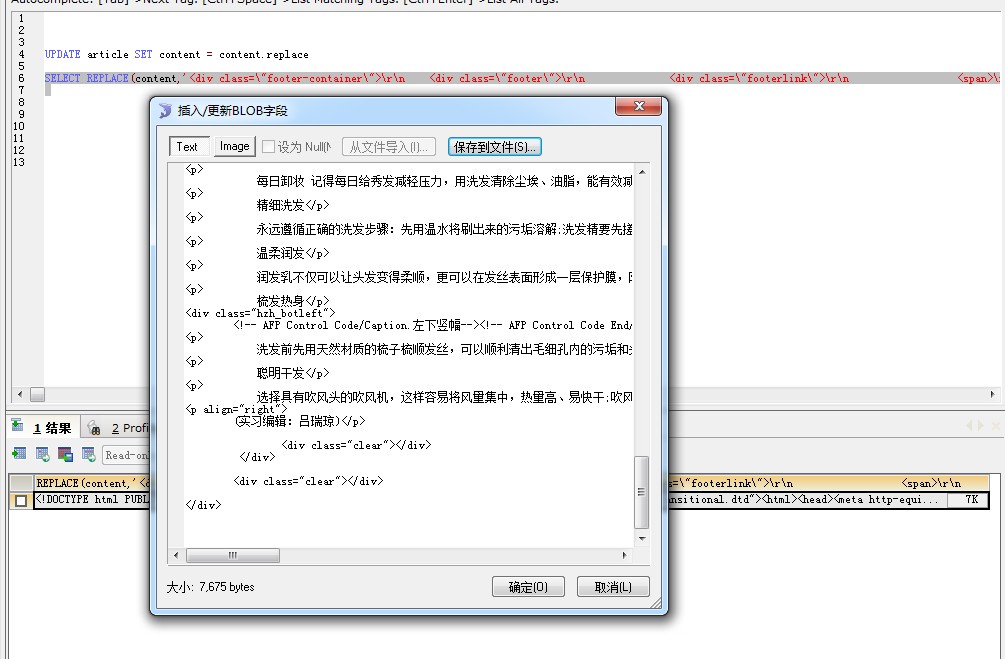
Task: Click up arrow of BLOB text vertical scrollbar
Action: 642,172
